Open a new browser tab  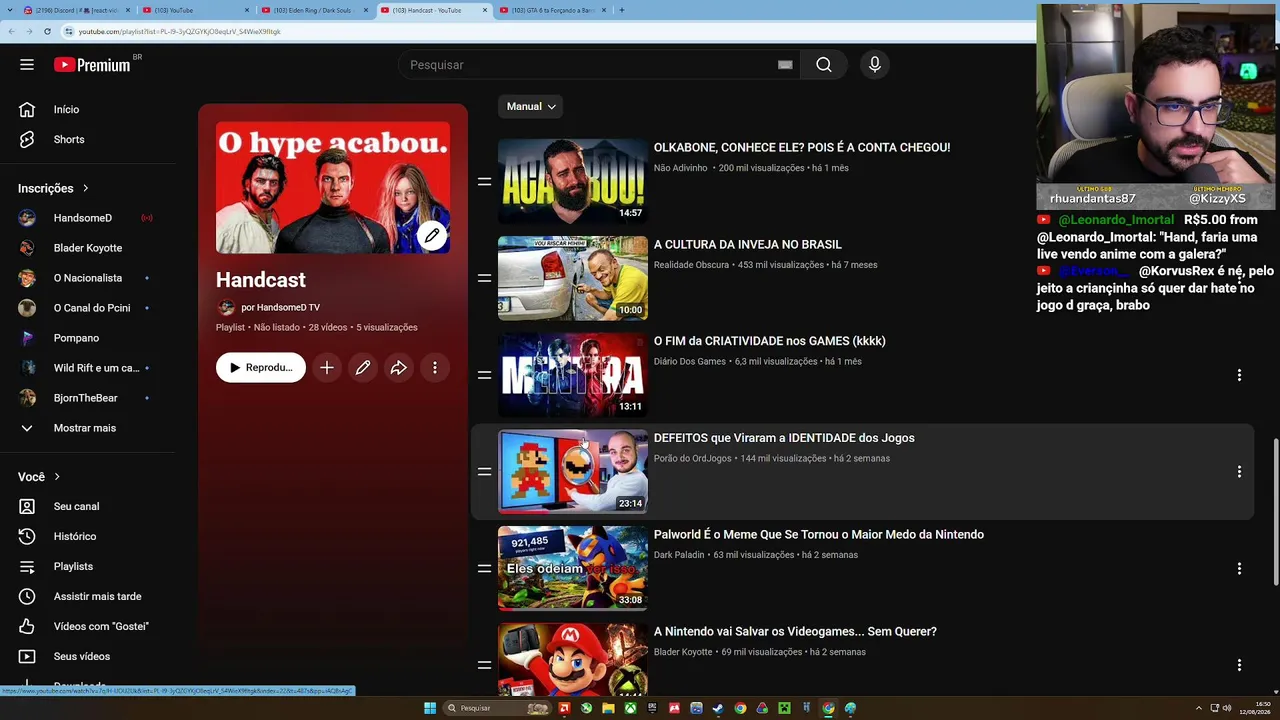[x=622, y=10]
